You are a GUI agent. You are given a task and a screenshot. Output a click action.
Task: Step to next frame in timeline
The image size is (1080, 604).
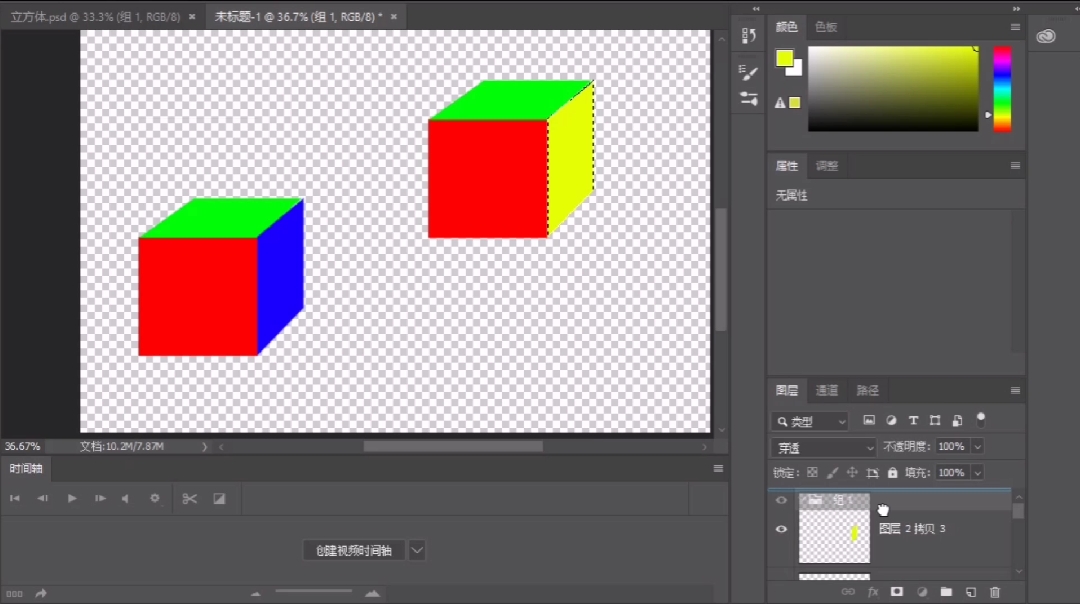point(100,498)
